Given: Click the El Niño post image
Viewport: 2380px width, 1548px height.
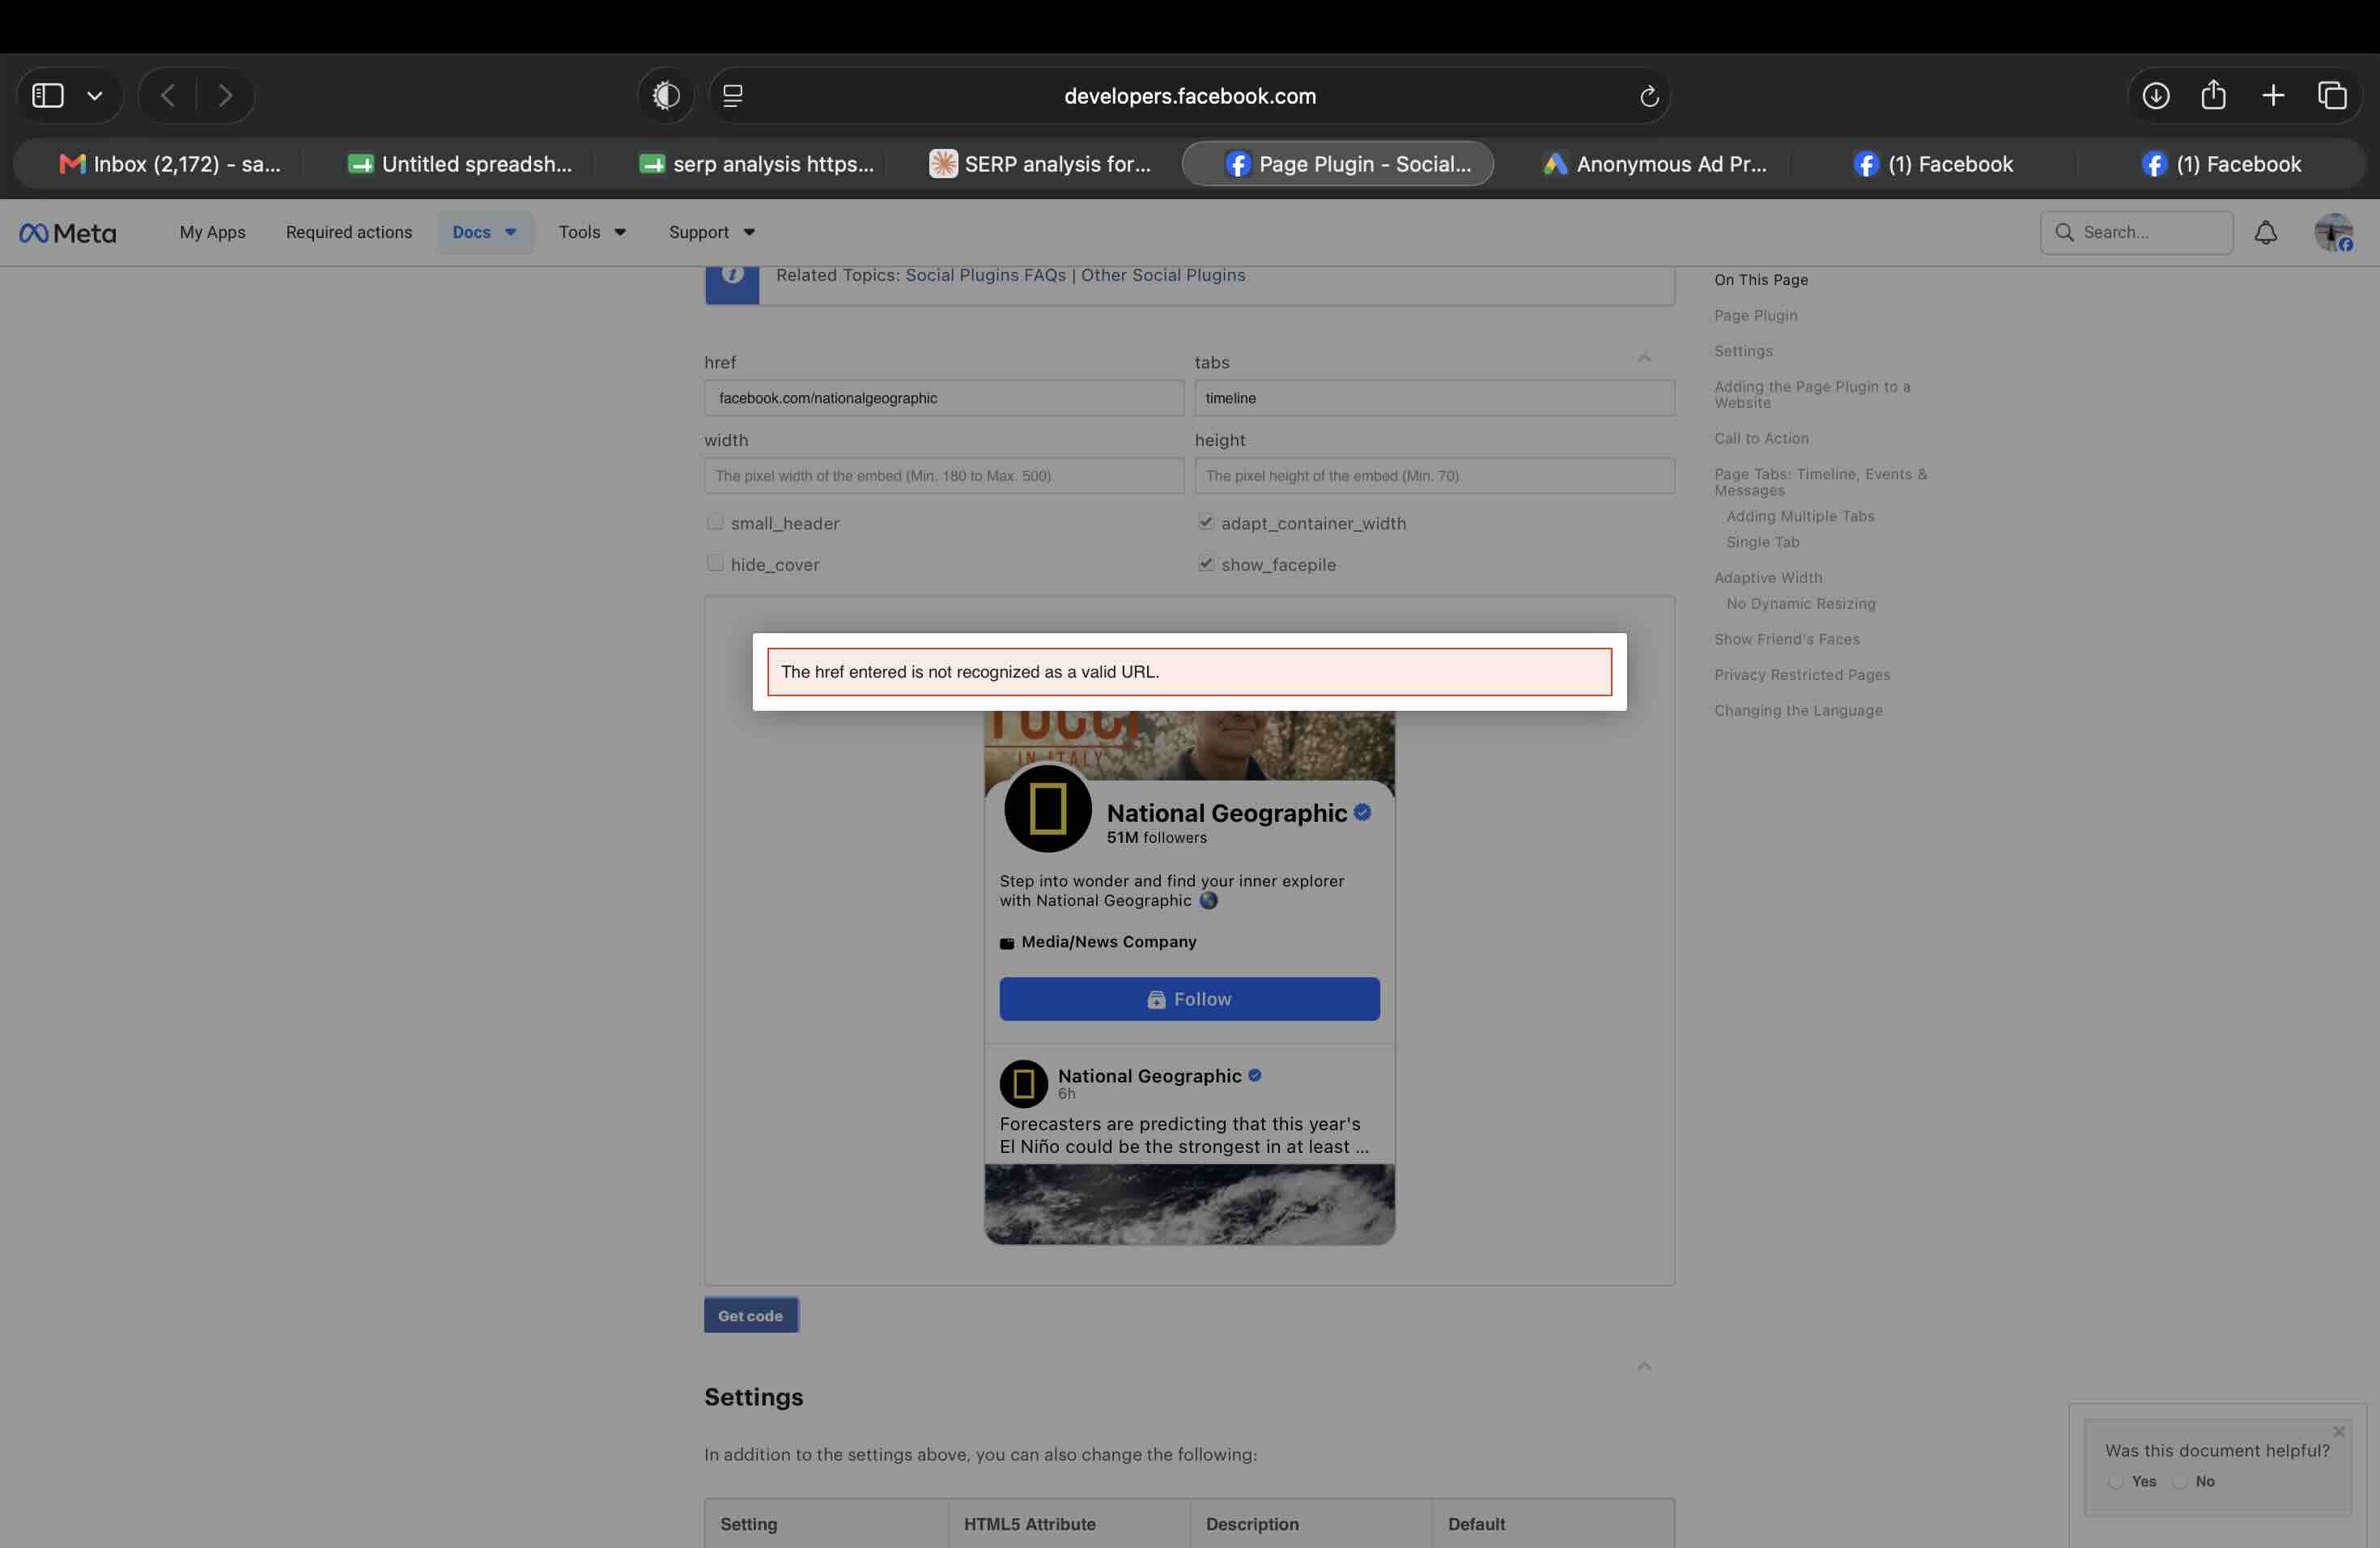Looking at the screenshot, I should coord(1189,1204).
